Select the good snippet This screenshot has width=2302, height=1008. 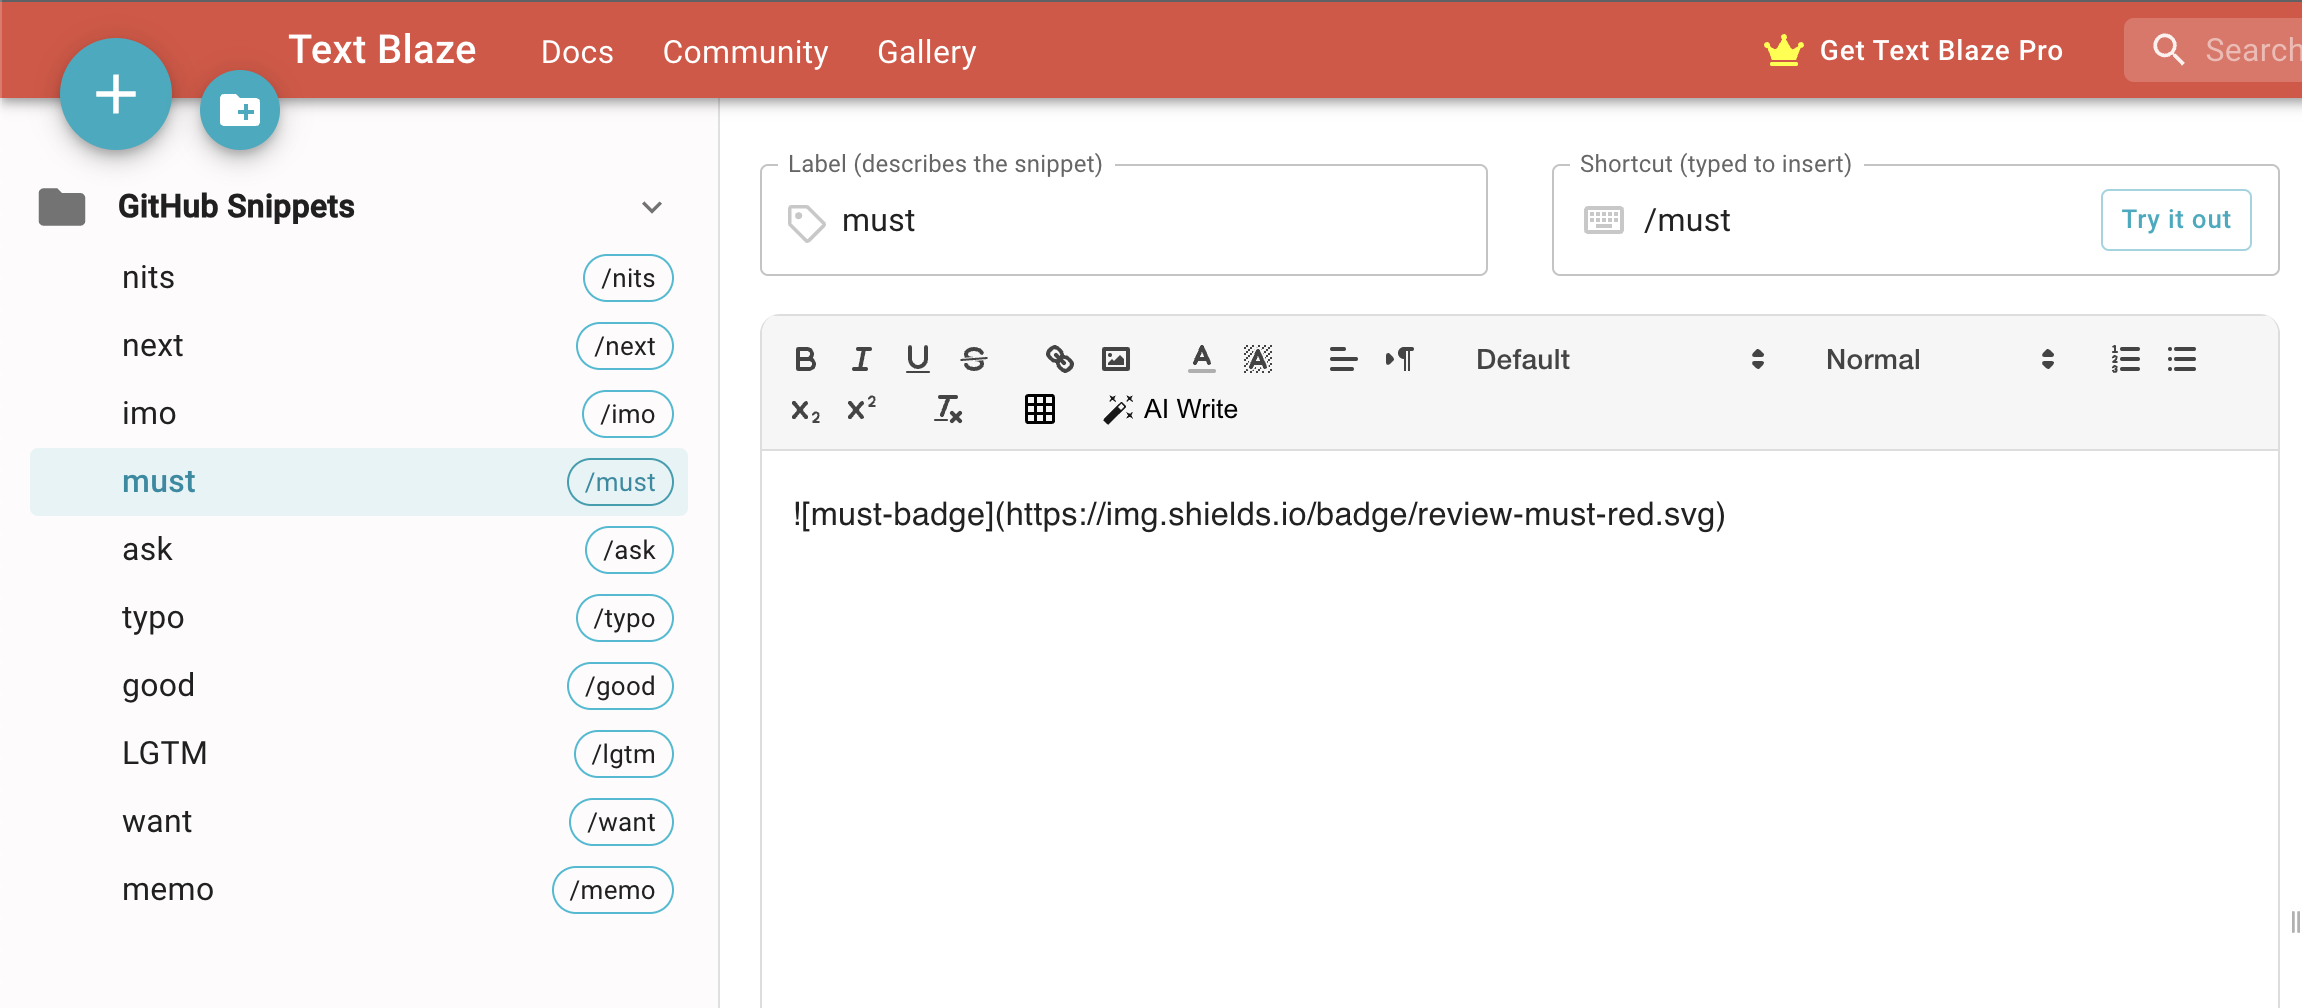[359, 686]
